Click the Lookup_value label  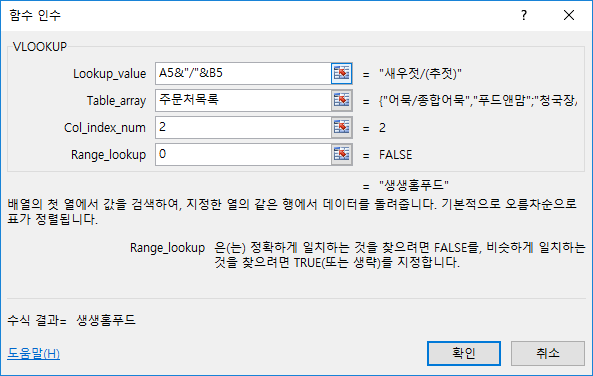[x=109, y=74]
